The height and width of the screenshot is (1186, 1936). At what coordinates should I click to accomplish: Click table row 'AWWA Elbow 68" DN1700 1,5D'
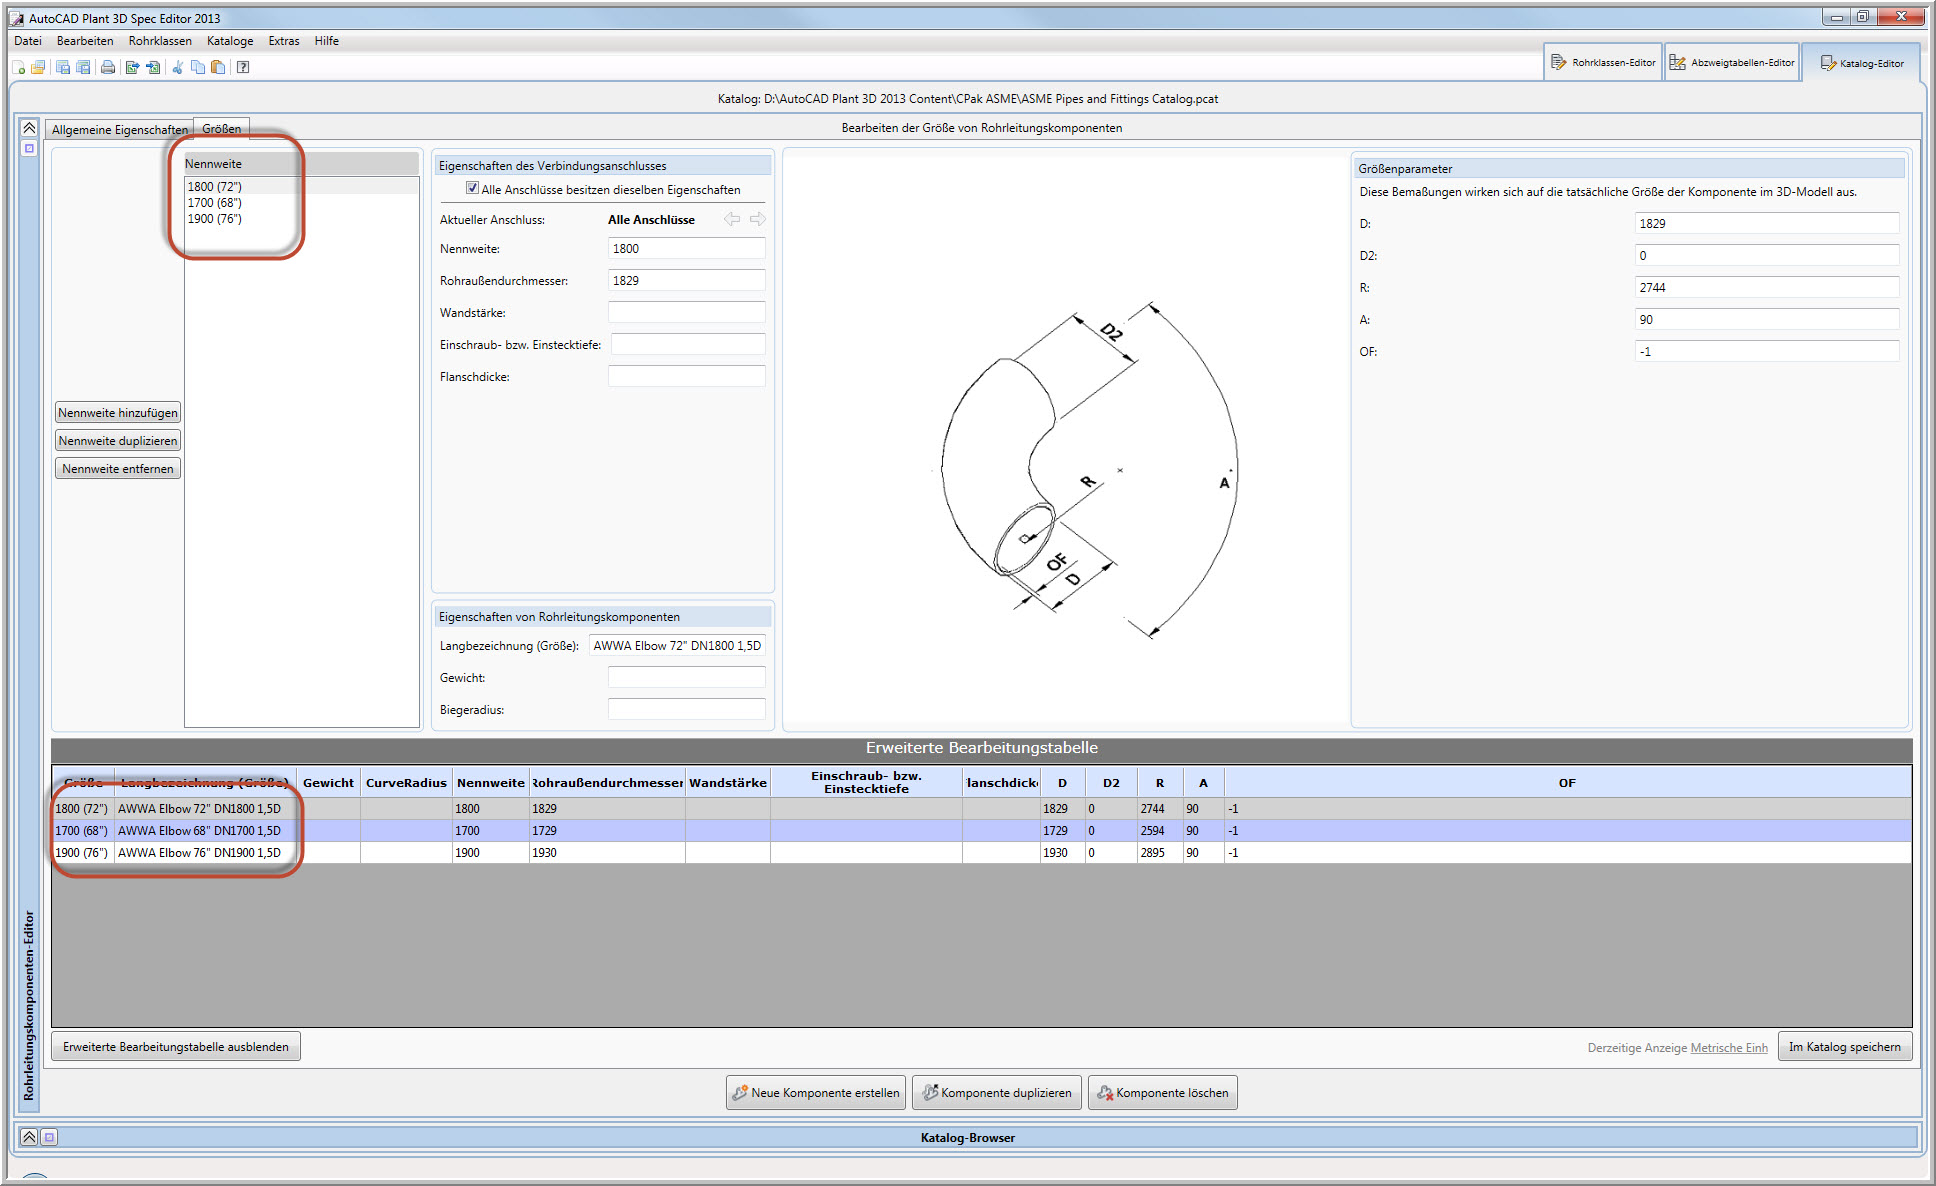[x=982, y=831]
